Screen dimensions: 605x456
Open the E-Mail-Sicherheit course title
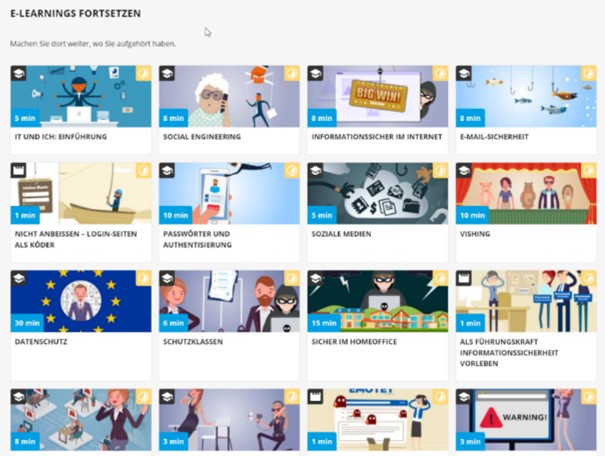pyautogui.click(x=494, y=137)
